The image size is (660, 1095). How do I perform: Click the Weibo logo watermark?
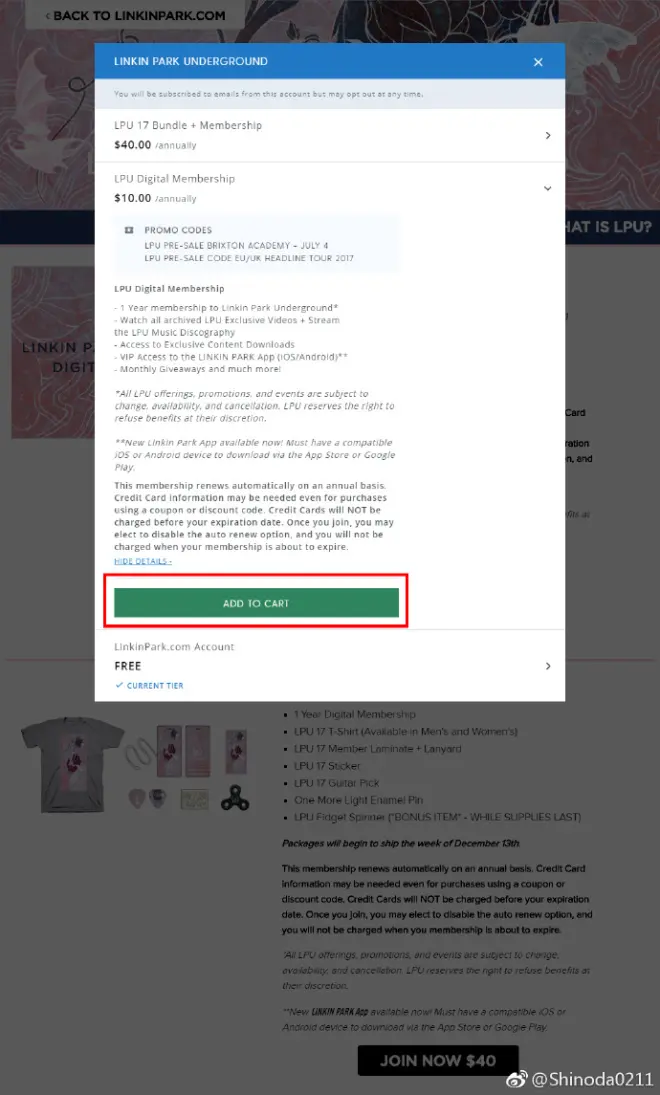point(516,1080)
